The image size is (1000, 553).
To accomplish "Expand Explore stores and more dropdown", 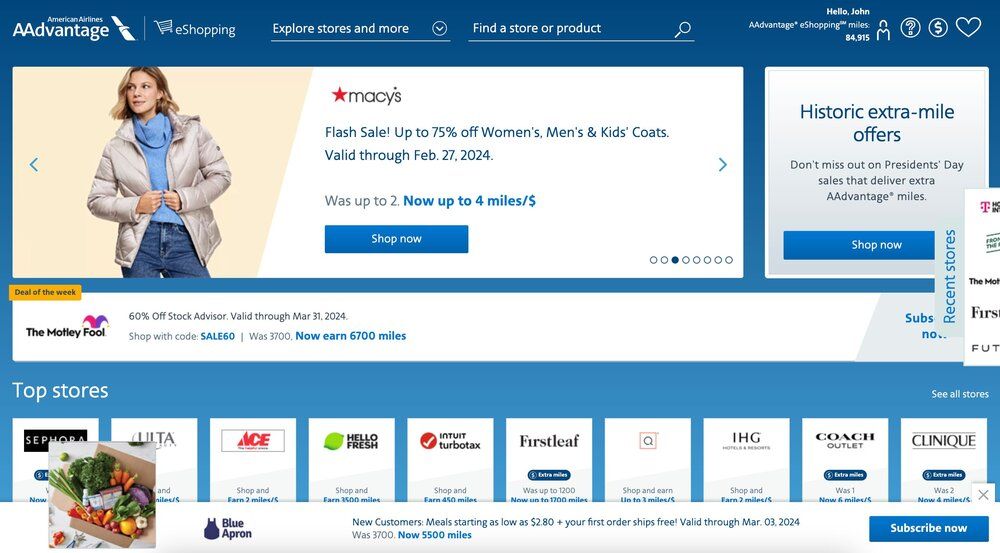I will [360, 29].
